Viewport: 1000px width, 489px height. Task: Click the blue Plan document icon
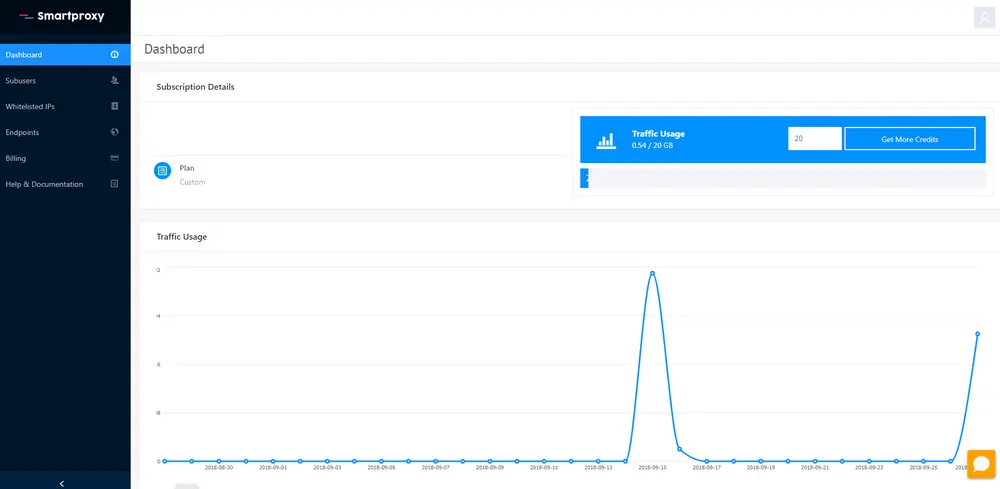(162, 171)
